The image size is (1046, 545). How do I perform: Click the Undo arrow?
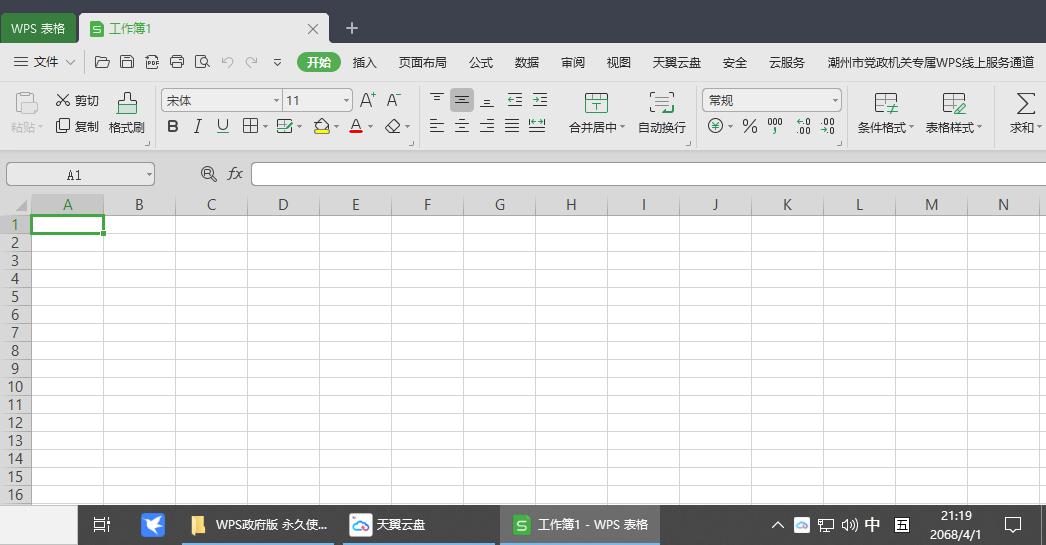pyautogui.click(x=227, y=62)
